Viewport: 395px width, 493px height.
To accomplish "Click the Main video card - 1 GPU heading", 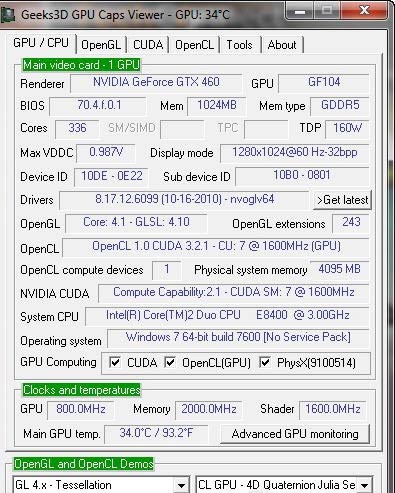I will 81,65.
